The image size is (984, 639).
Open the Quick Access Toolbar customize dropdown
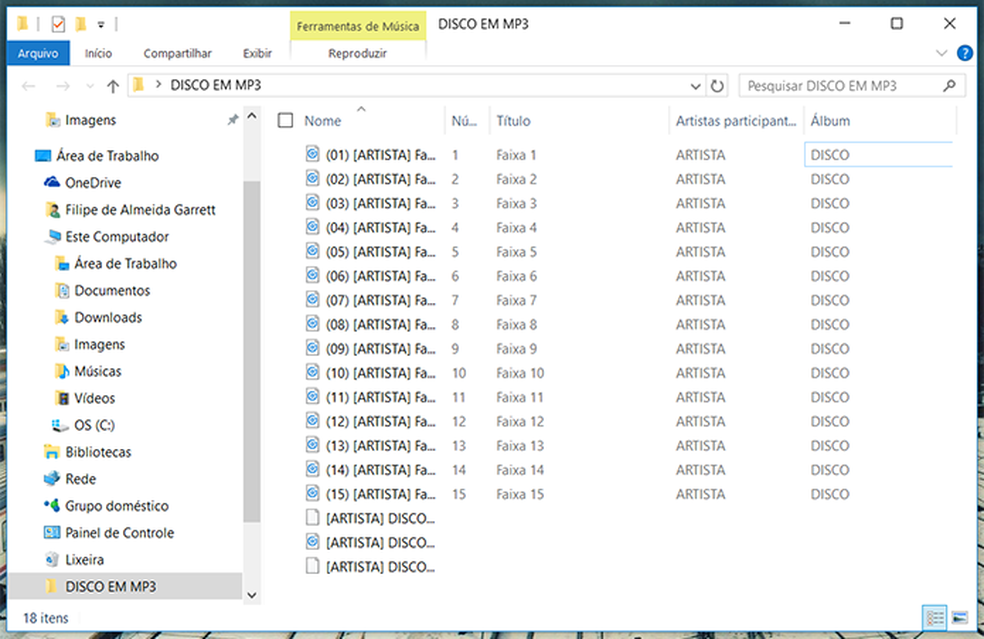coord(102,23)
